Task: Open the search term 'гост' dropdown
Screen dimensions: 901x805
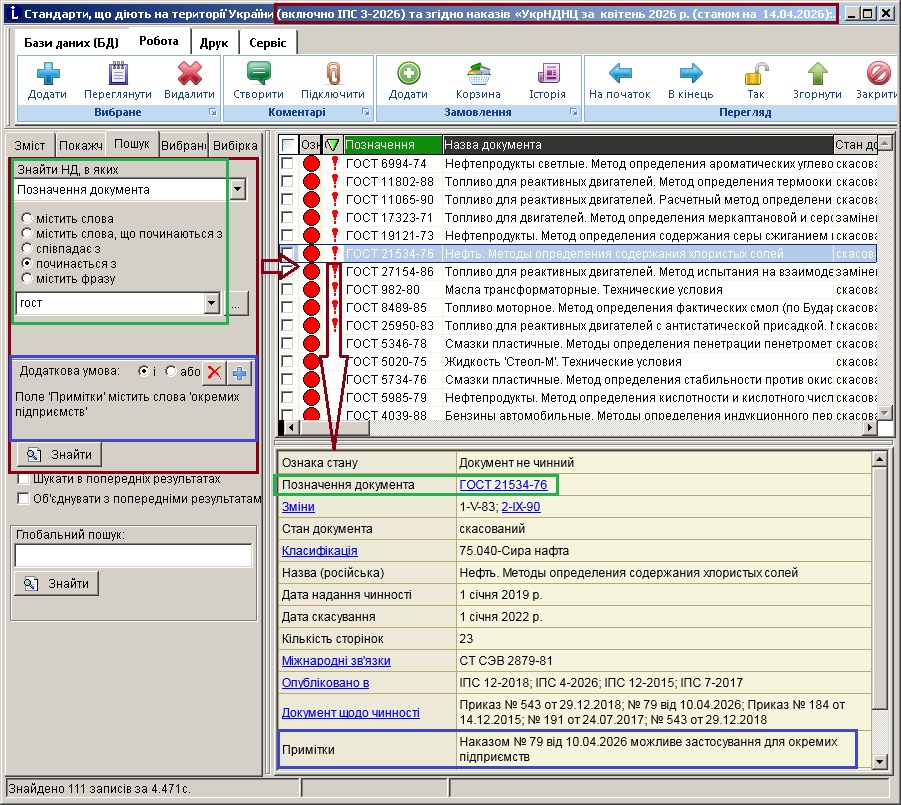Action: (210, 303)
